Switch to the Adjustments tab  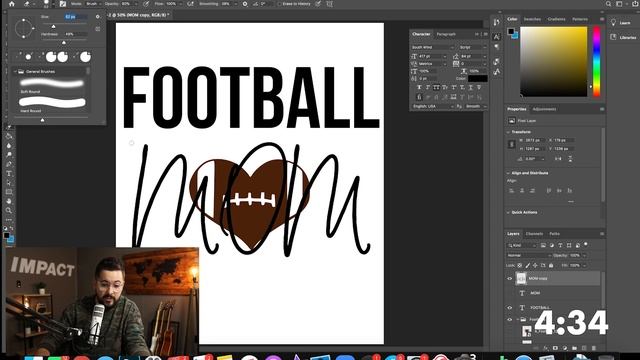tap(544, 109)
